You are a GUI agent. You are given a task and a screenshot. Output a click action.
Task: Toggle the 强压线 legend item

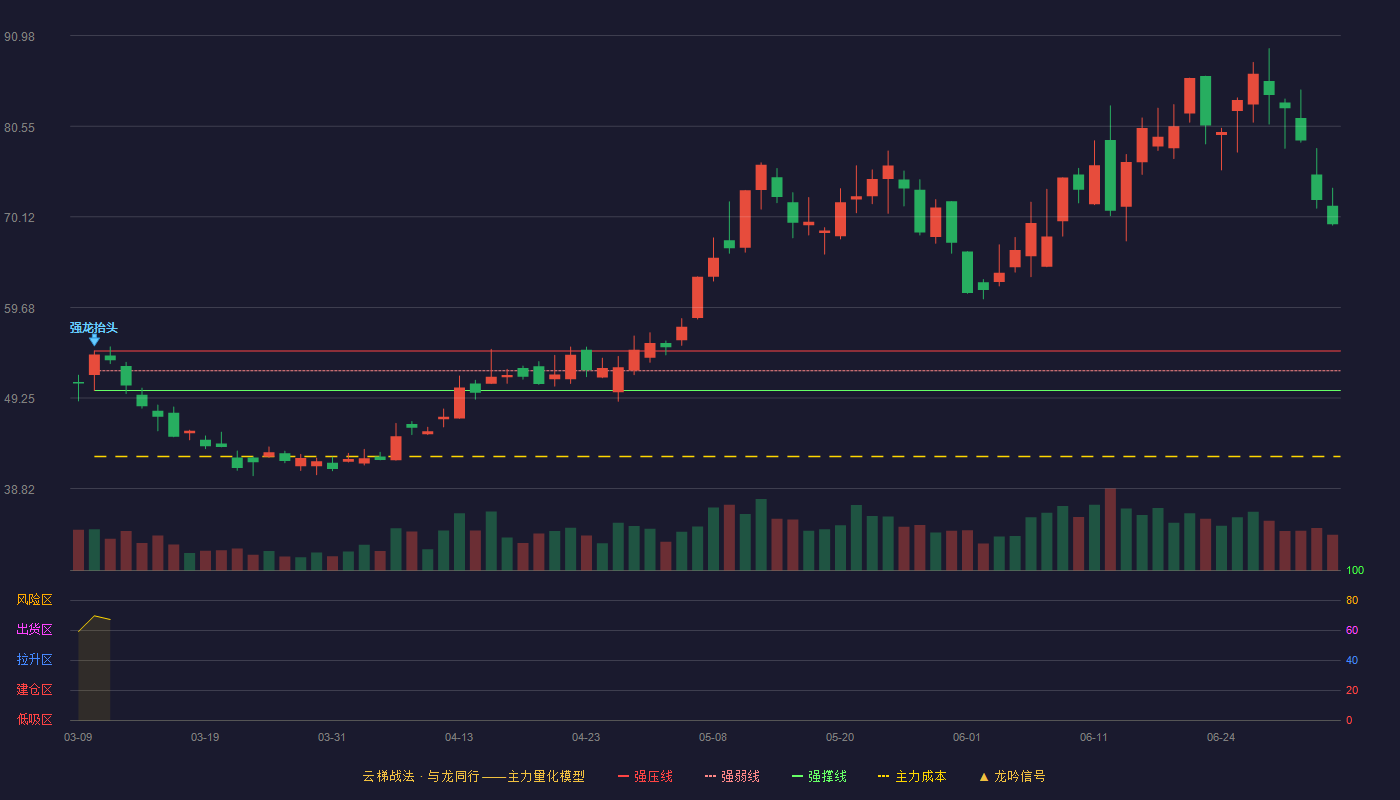click(645, 776)
